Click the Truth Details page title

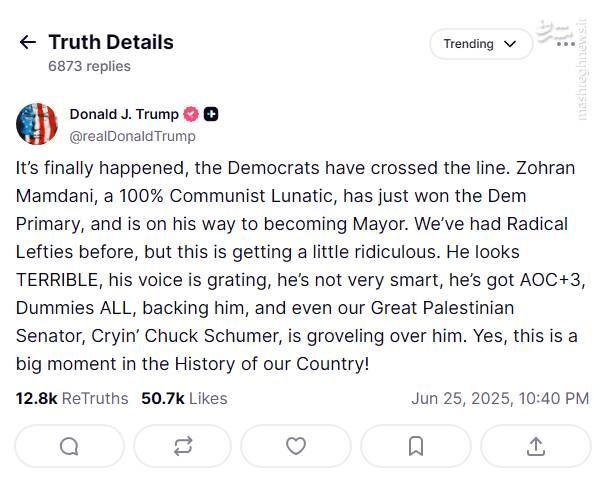111,42
